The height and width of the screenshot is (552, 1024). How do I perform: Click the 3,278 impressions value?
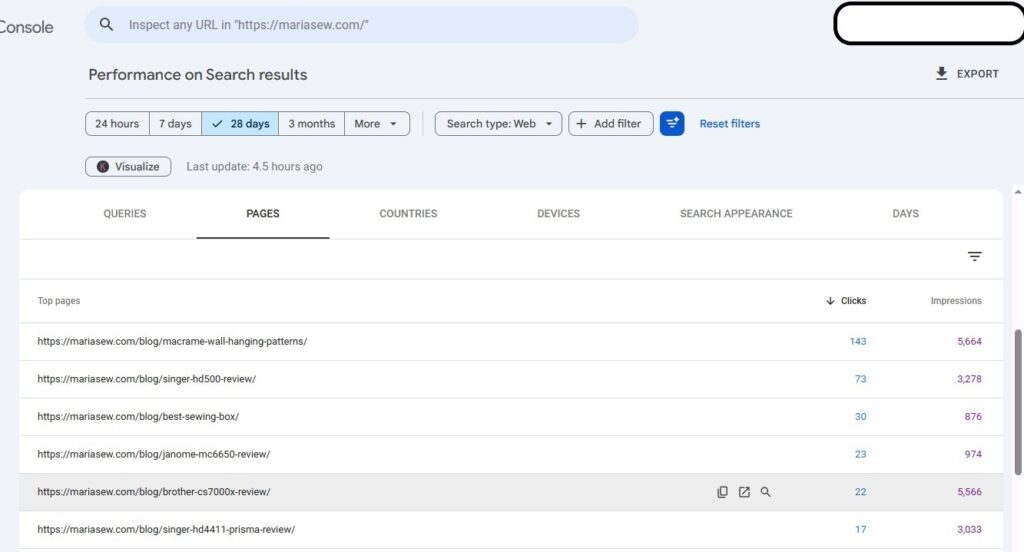click(969, 379)
